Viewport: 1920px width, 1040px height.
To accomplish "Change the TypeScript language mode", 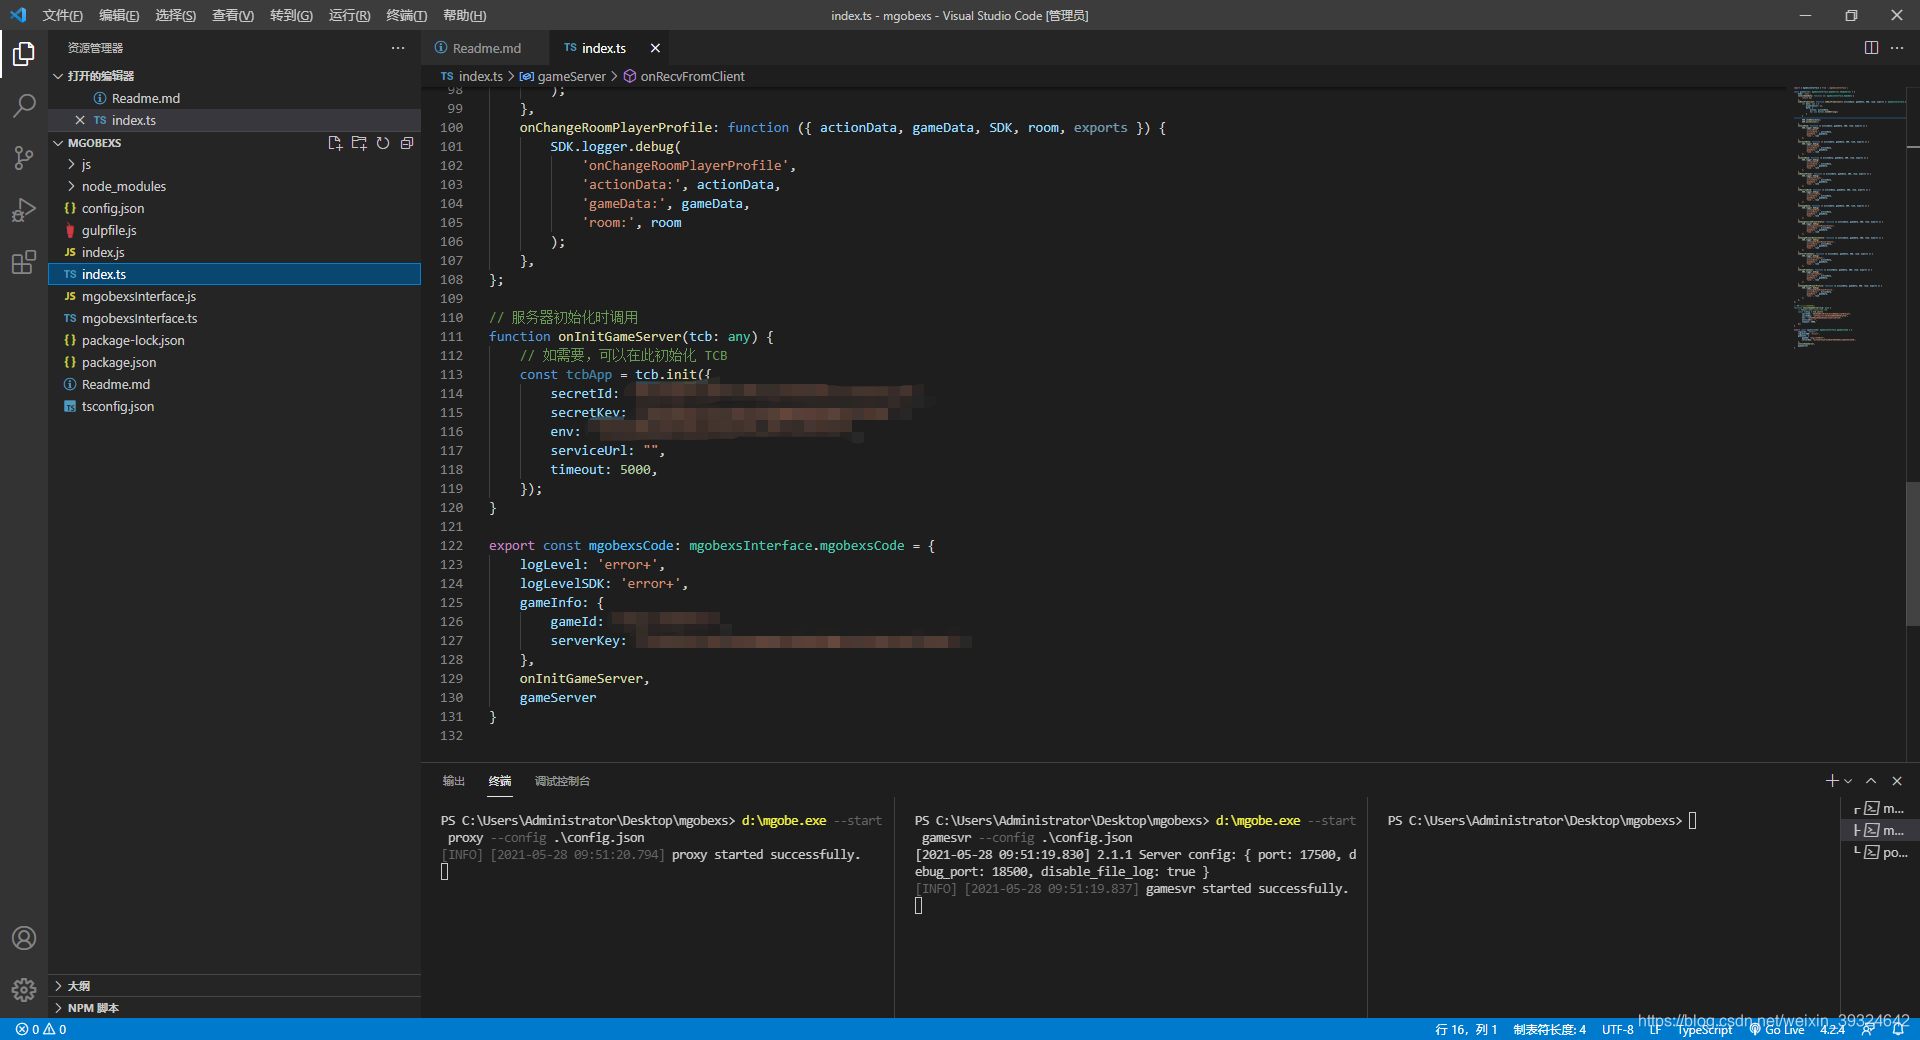I will coord(1704,1029).
